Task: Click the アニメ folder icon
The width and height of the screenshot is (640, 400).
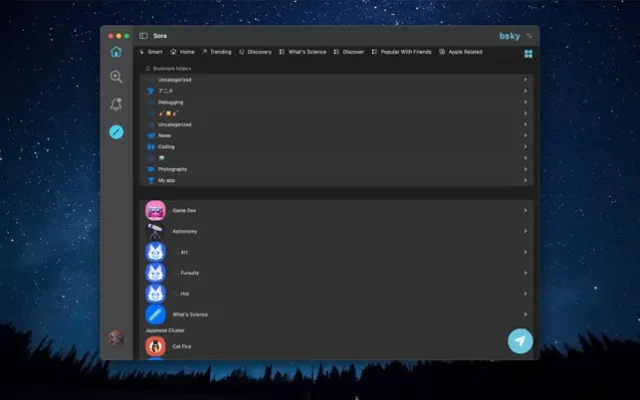Action: click(151, 91)
